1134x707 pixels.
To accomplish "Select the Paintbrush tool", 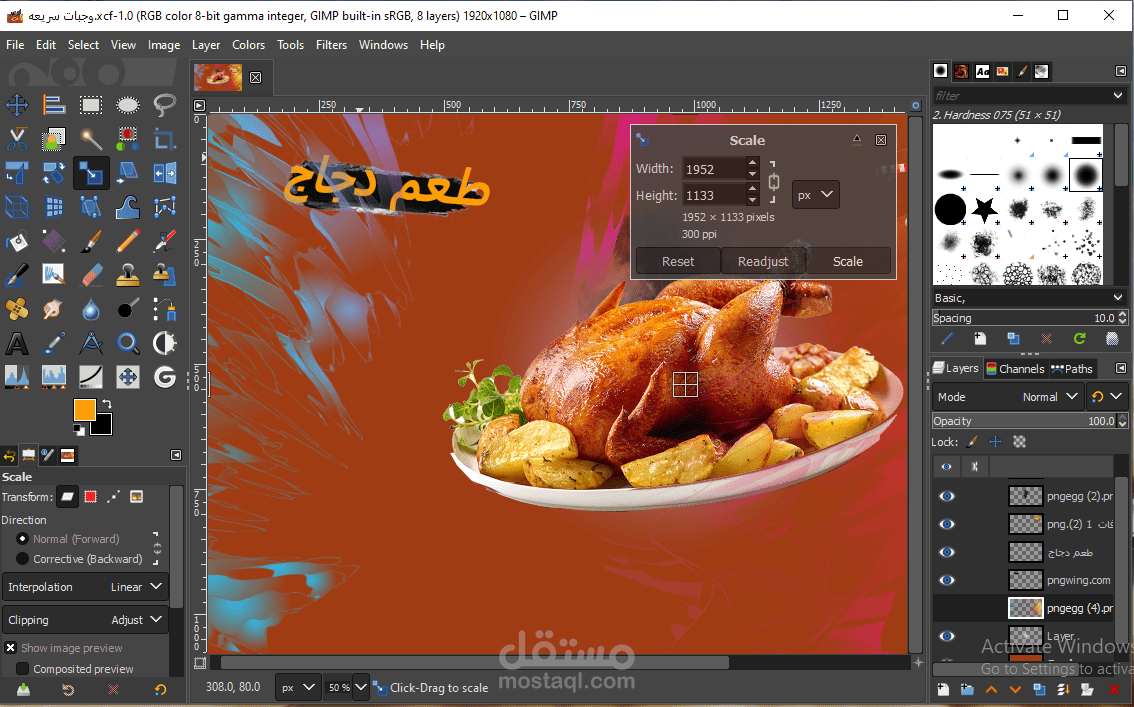I will pyautogui.click(x=91, y=241).
